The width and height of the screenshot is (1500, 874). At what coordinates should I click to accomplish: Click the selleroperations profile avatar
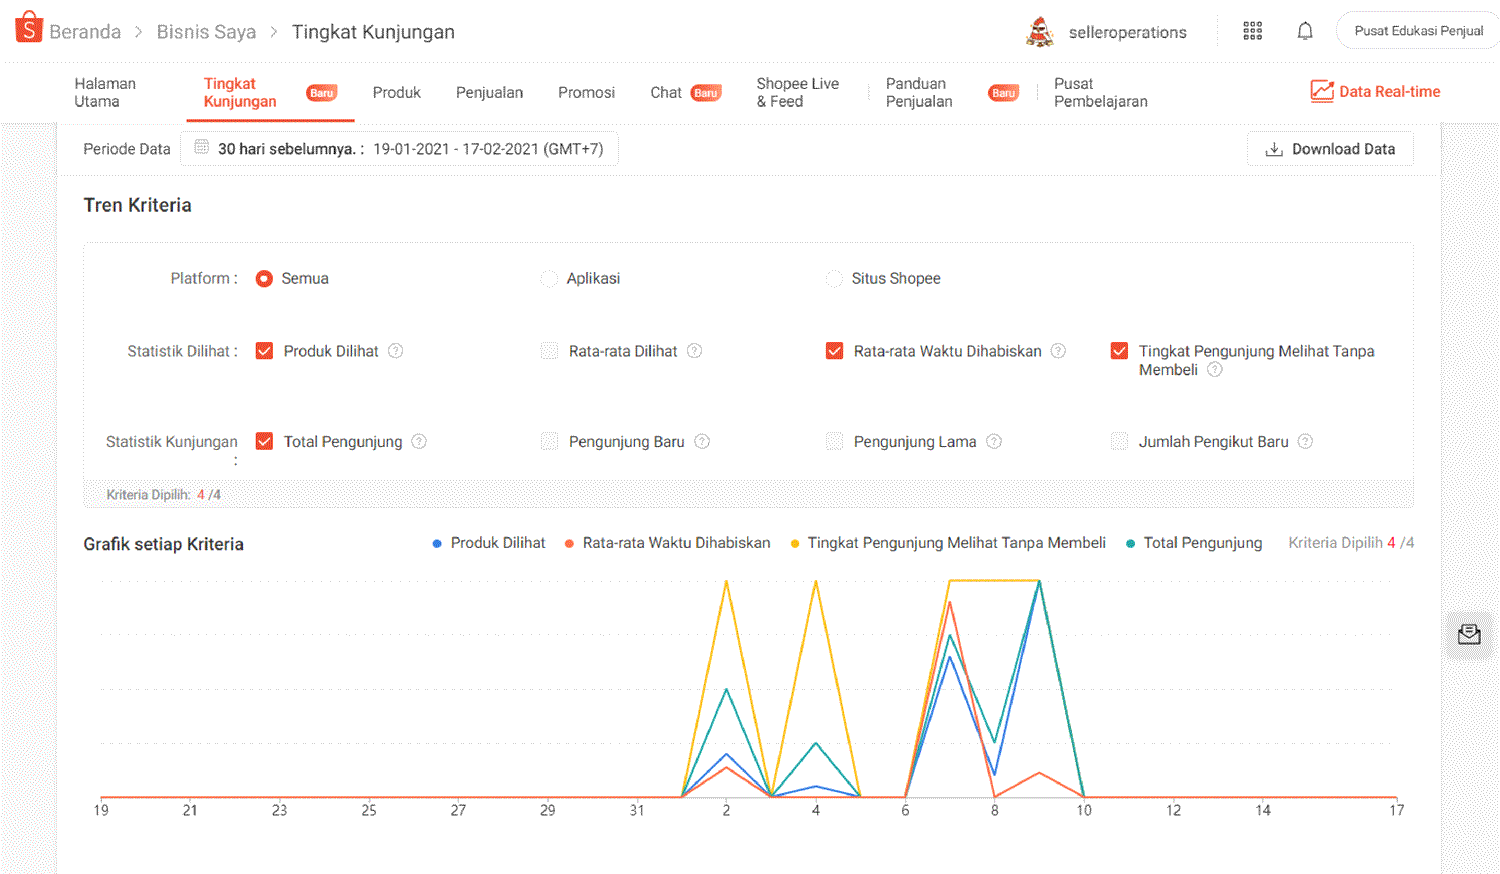coord(1040,32)
